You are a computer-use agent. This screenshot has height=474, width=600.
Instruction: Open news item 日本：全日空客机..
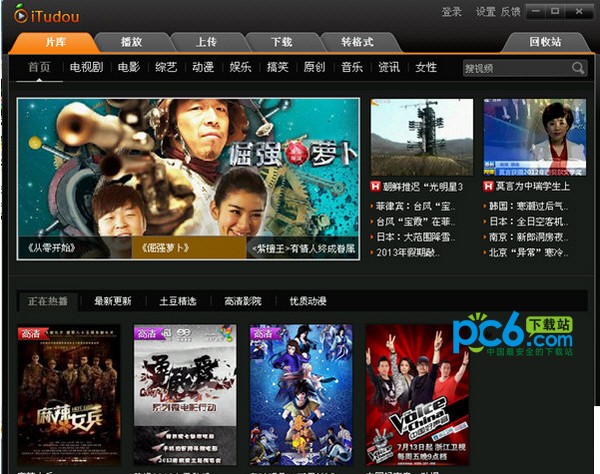click(528, 222)
